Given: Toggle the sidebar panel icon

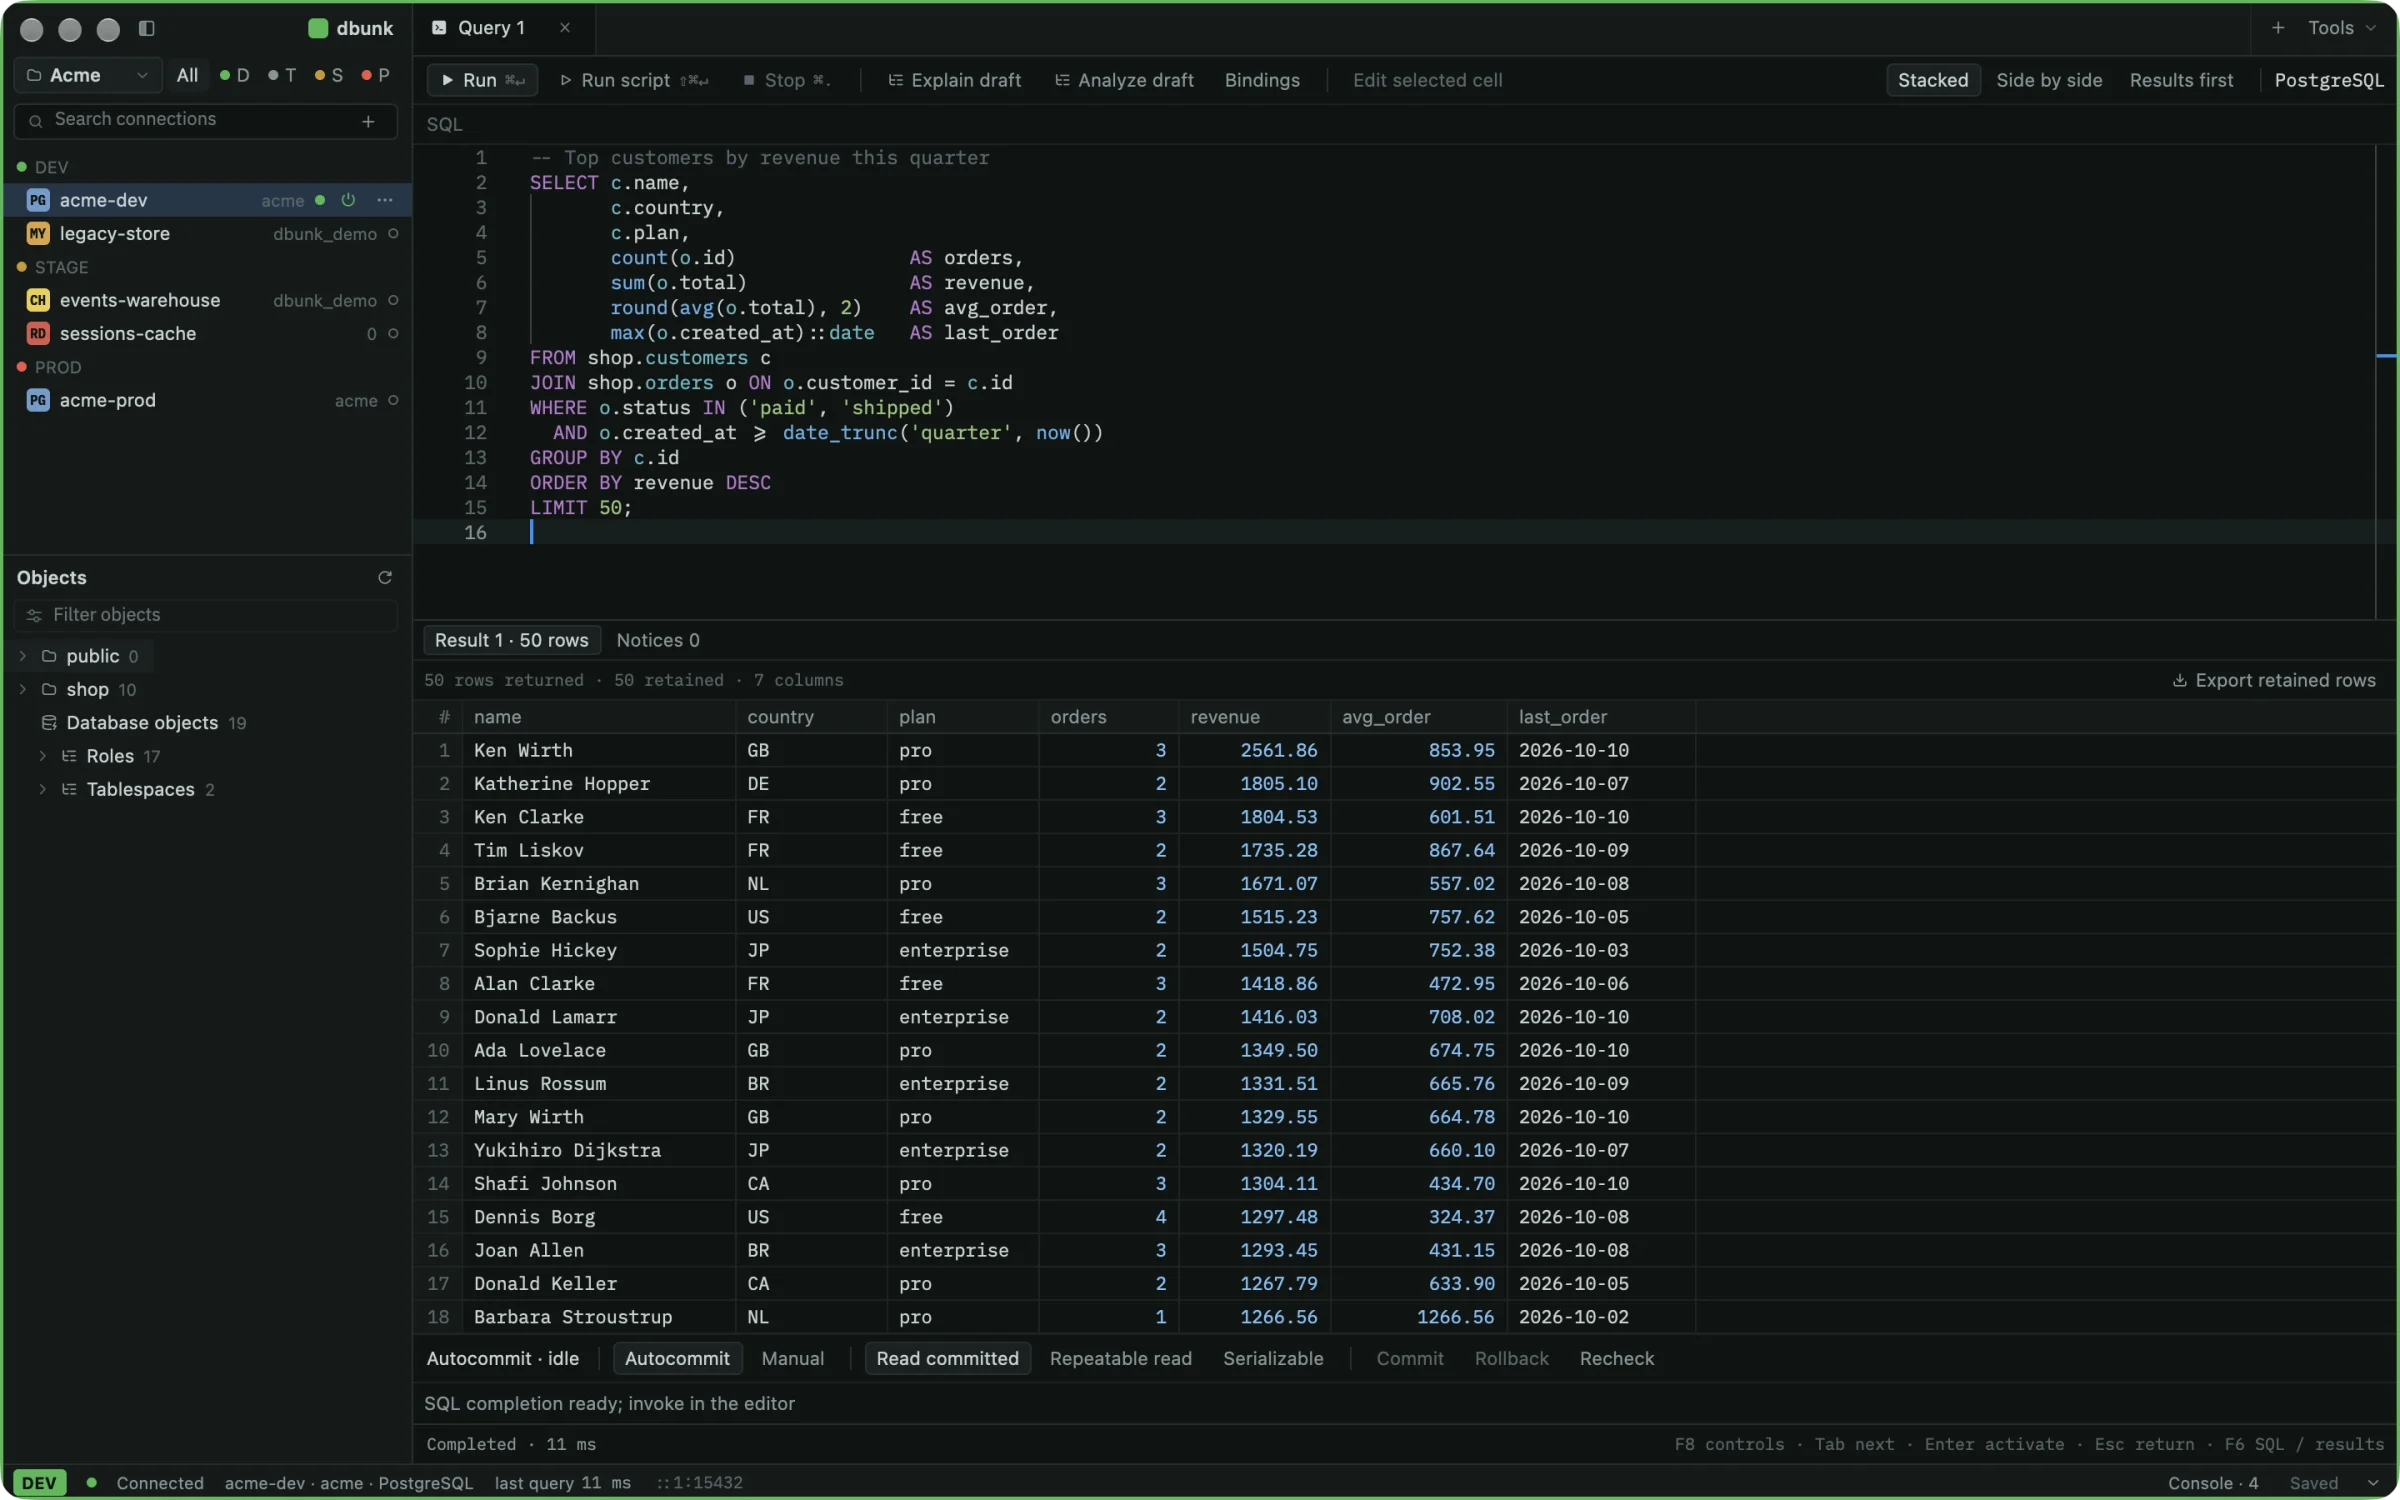Looking at the screenshot, I should (x=147, y=28).
